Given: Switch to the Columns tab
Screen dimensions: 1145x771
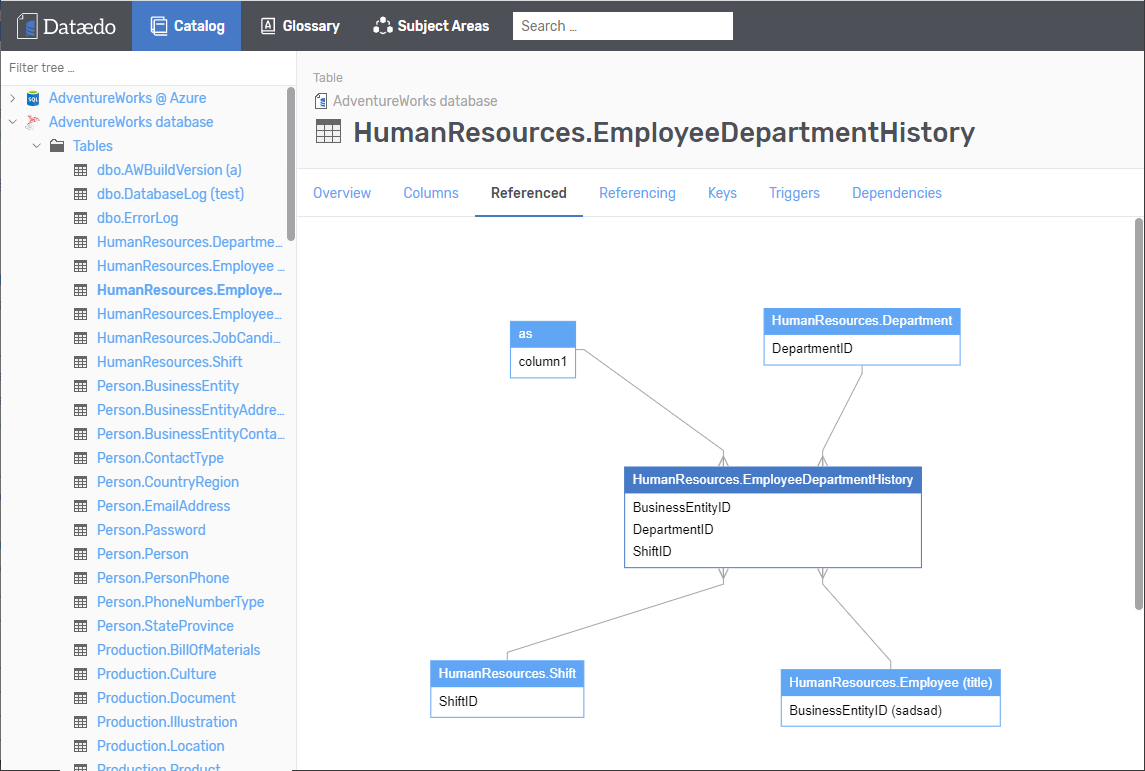Looking at the screenshot, I should 431,193.
